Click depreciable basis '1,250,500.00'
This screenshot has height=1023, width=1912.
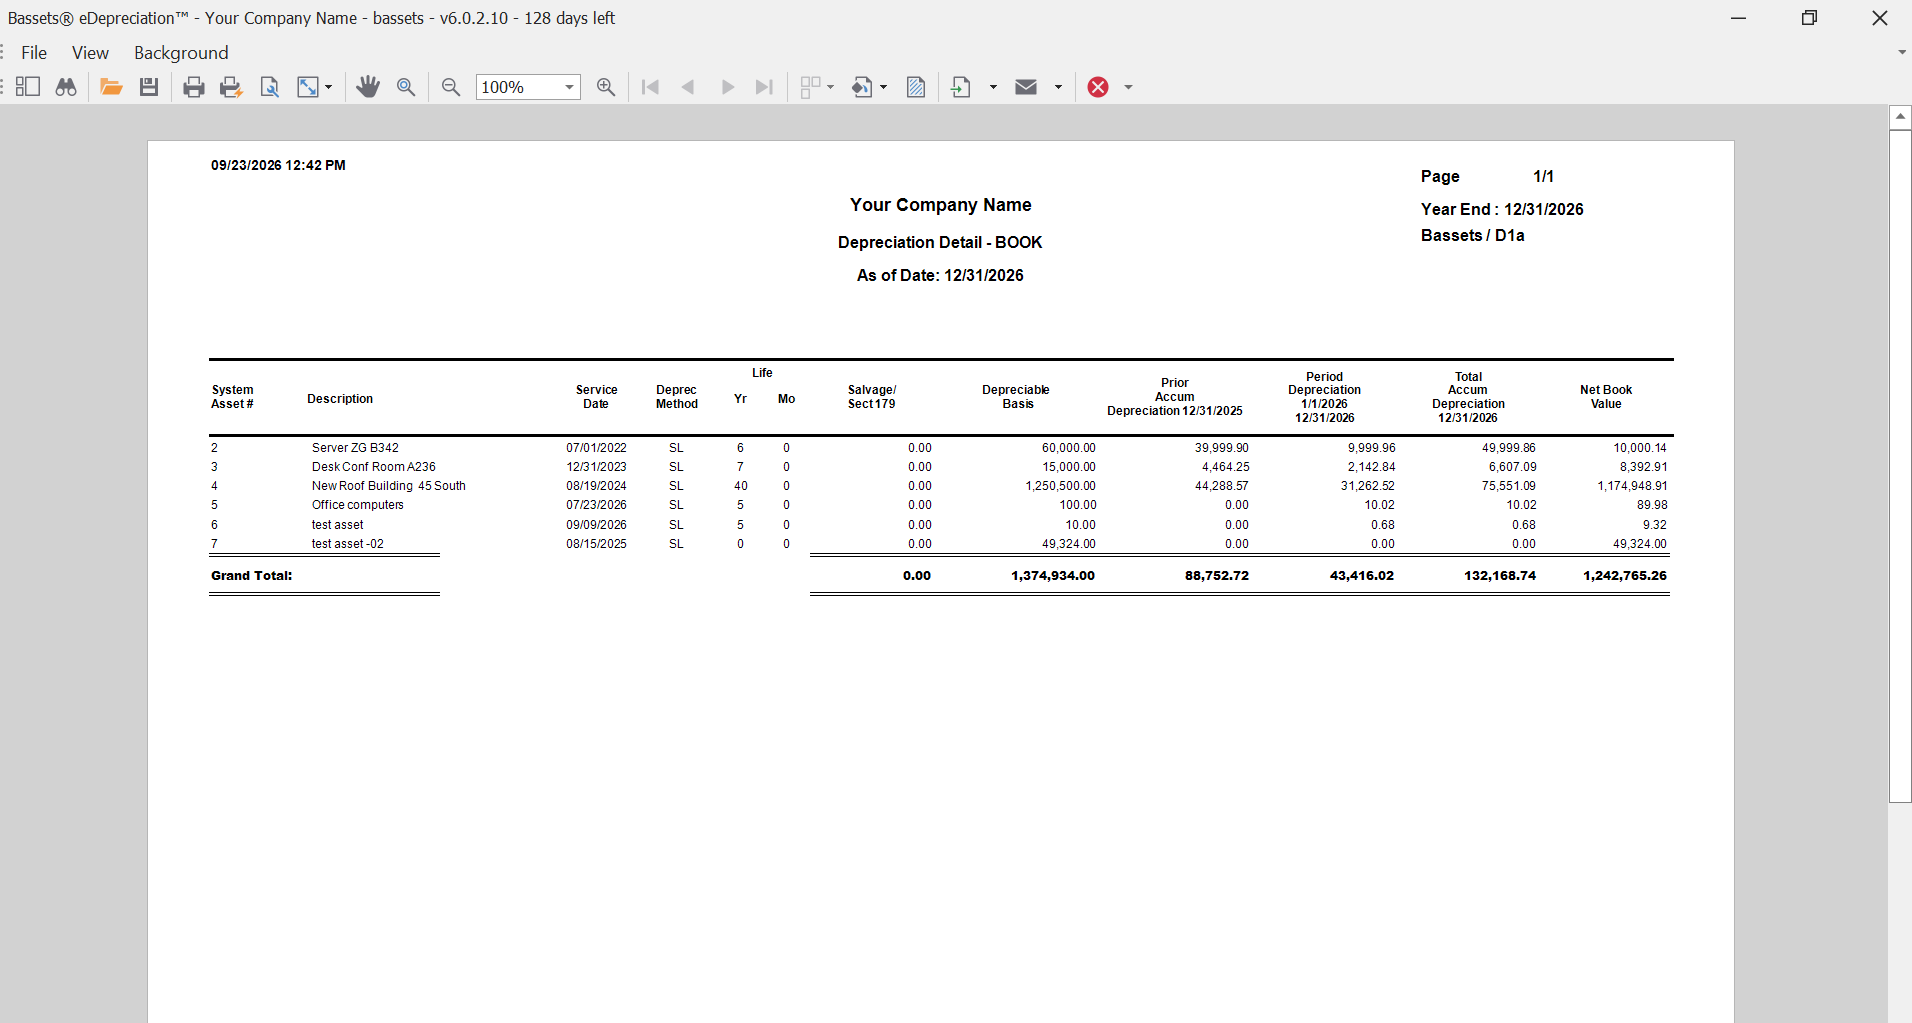[x=1060, y=486]
